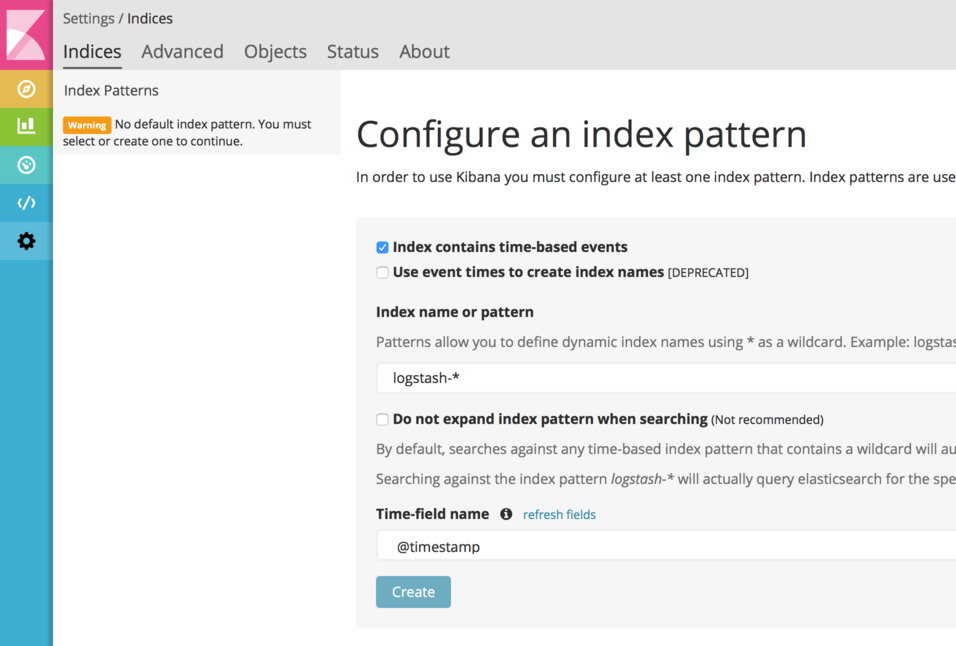Enable Use event times to create index names

[382, 272]
